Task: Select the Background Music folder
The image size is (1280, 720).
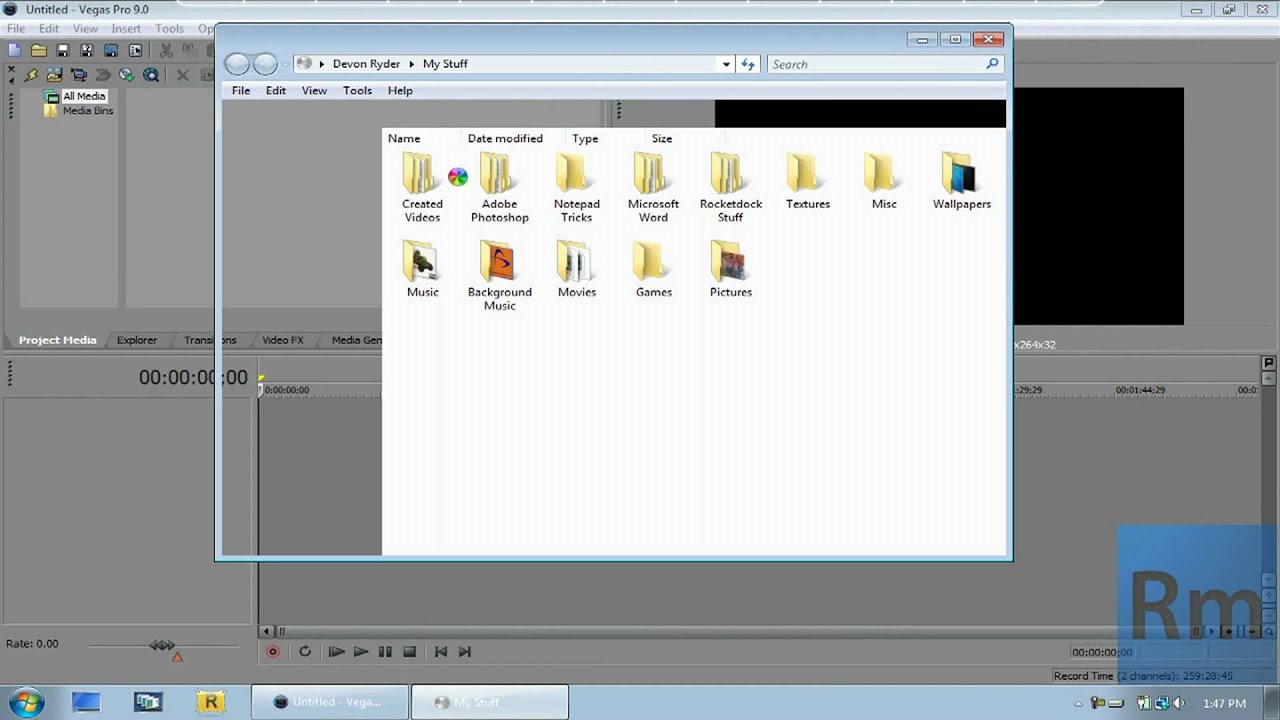Action: click(499, 276)
